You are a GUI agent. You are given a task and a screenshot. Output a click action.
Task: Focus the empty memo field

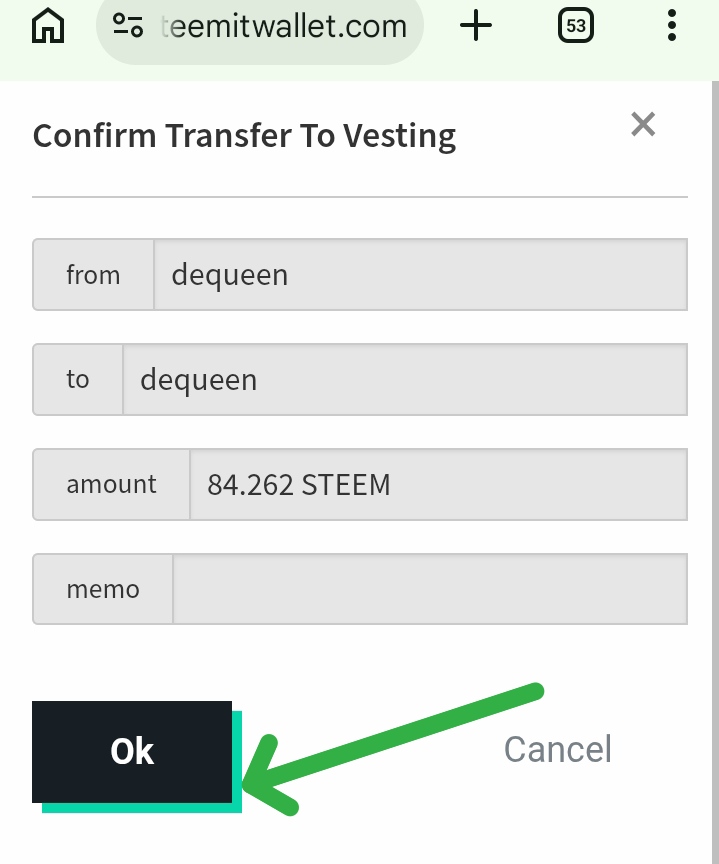coord(430,589)
